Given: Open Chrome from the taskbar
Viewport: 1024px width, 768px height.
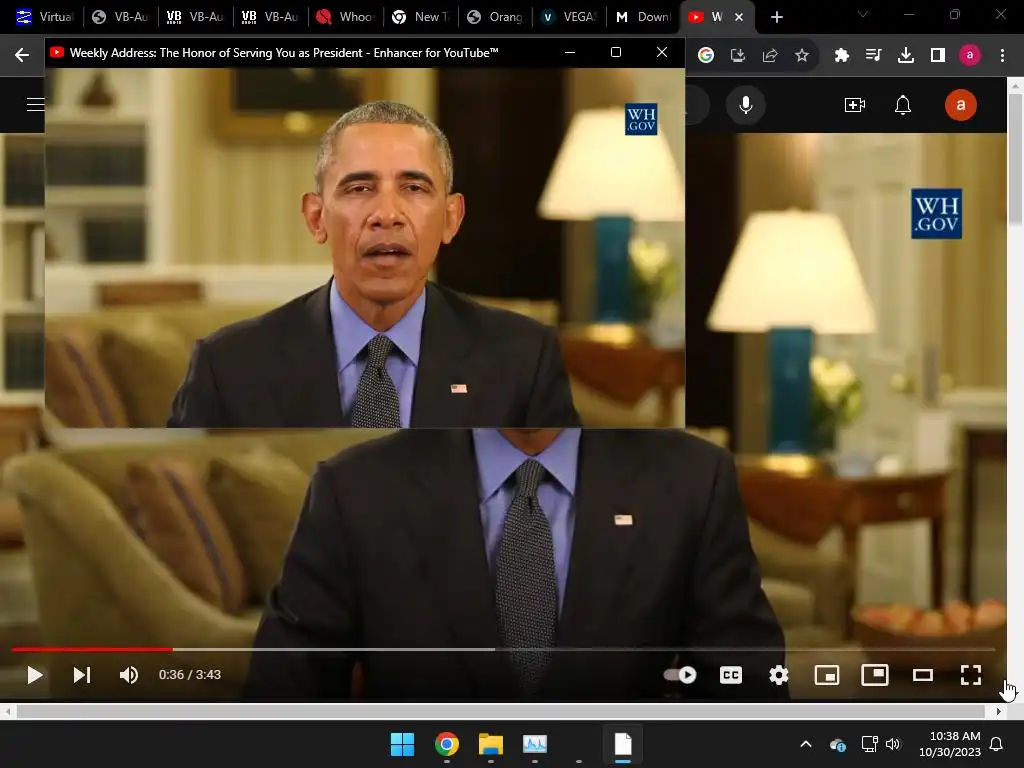Looking at the screenshot, I should 447,744.
